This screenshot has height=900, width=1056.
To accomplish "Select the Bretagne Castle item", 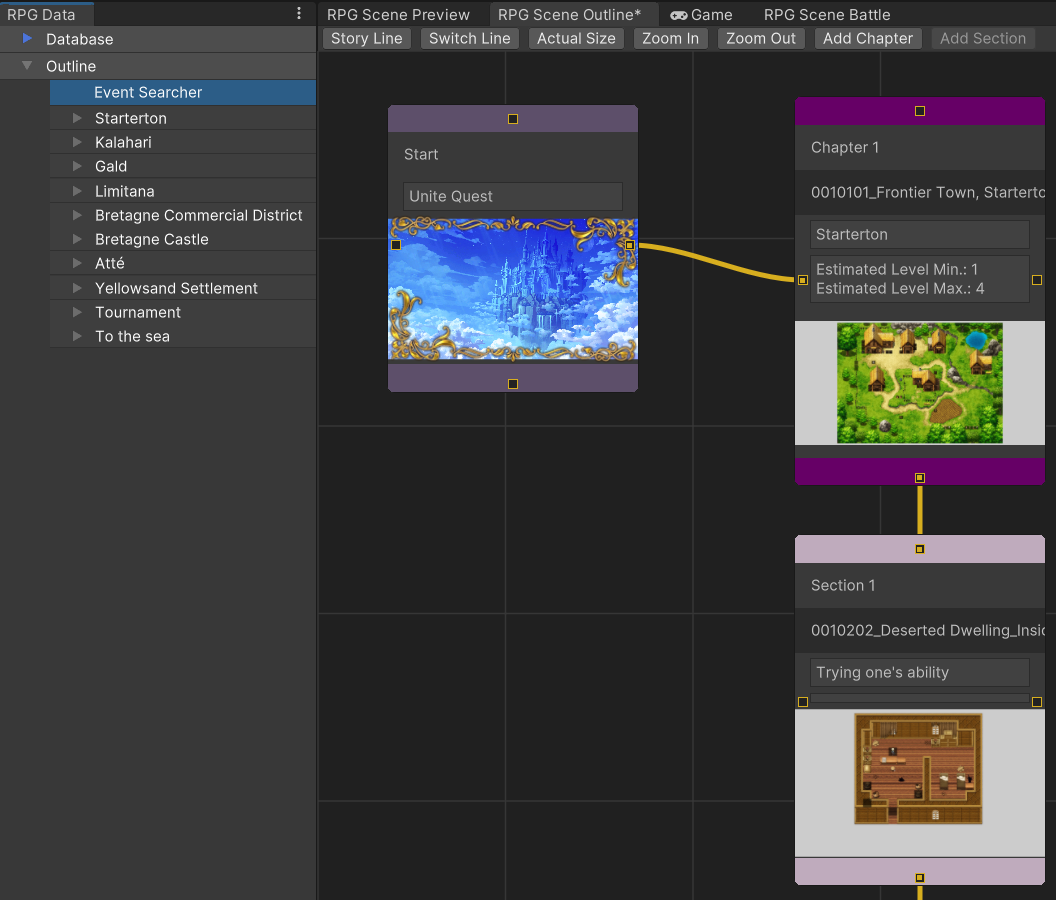I will coord(183,239).
